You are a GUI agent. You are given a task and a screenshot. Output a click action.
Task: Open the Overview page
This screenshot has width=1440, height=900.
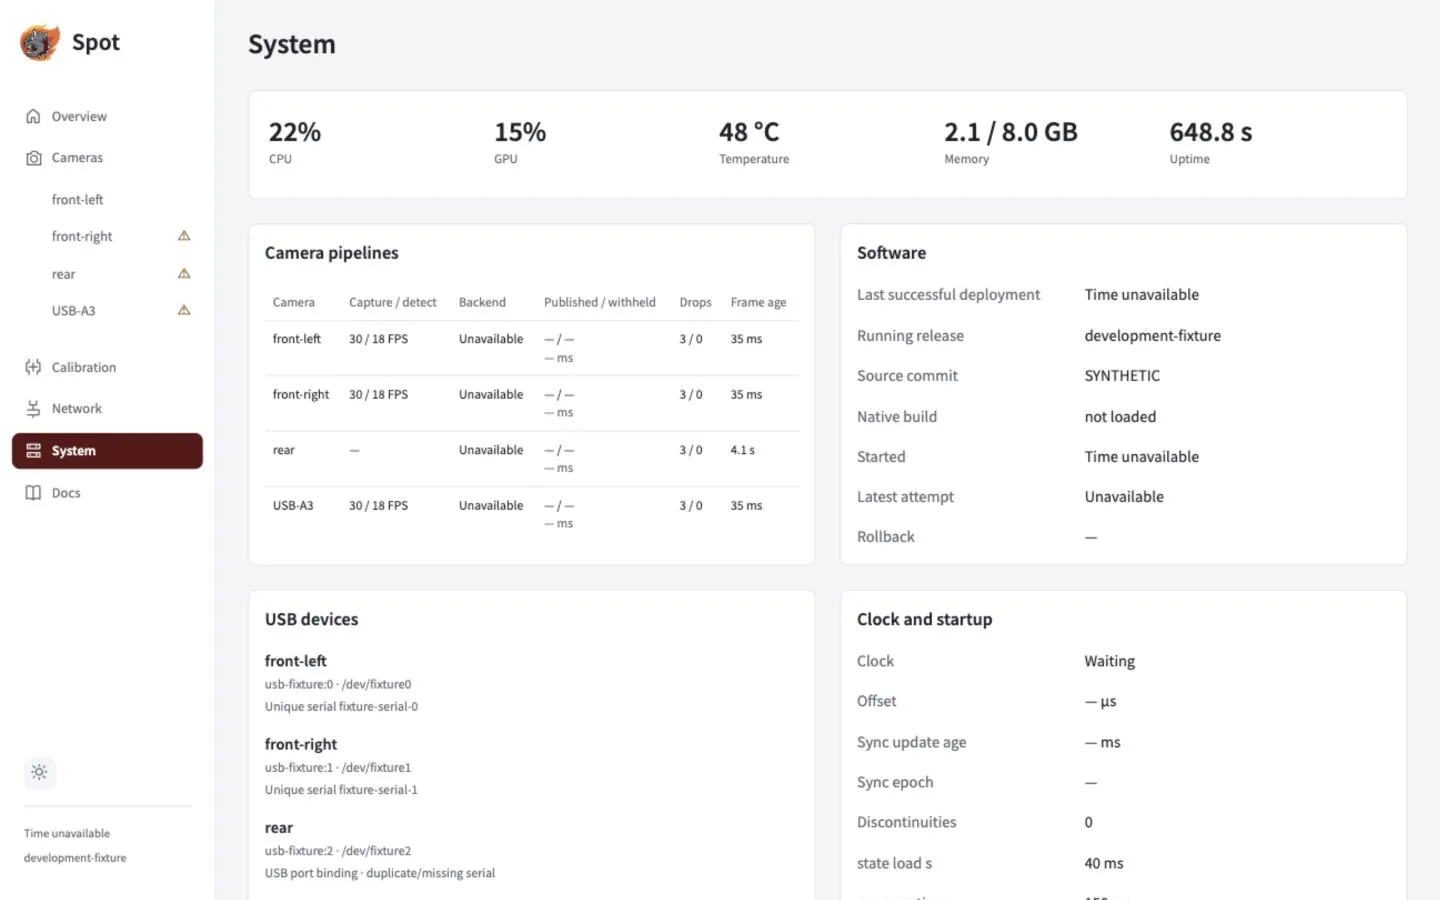coord(107,116)
